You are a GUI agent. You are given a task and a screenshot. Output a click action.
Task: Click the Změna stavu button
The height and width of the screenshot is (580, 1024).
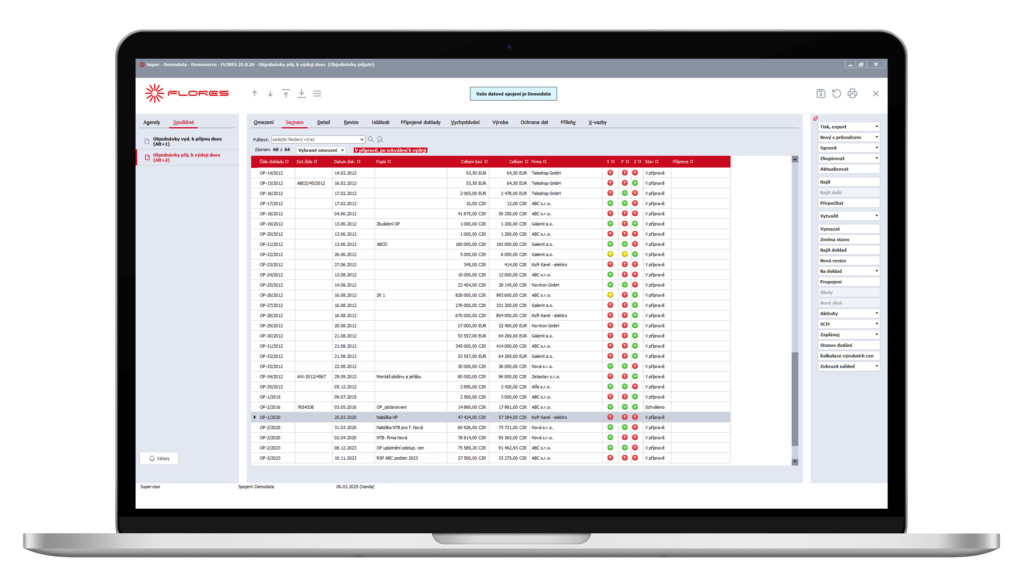point(848,240)
